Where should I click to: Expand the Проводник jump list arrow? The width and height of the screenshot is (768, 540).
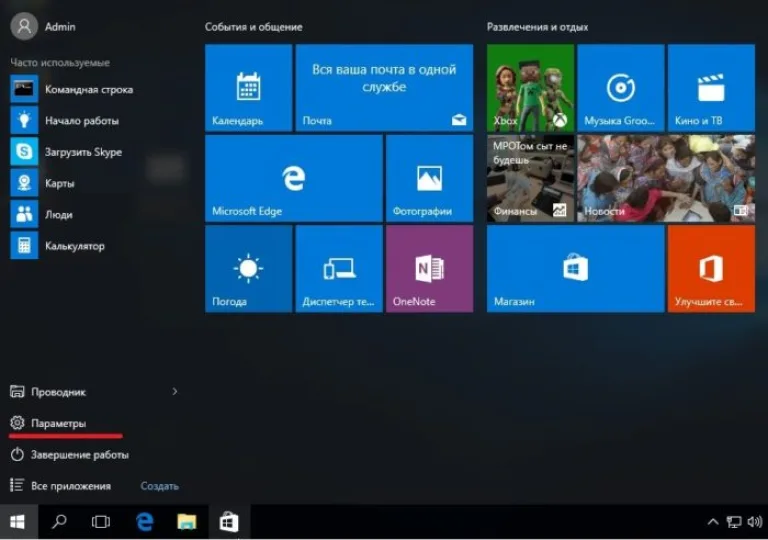pos(175,392)
